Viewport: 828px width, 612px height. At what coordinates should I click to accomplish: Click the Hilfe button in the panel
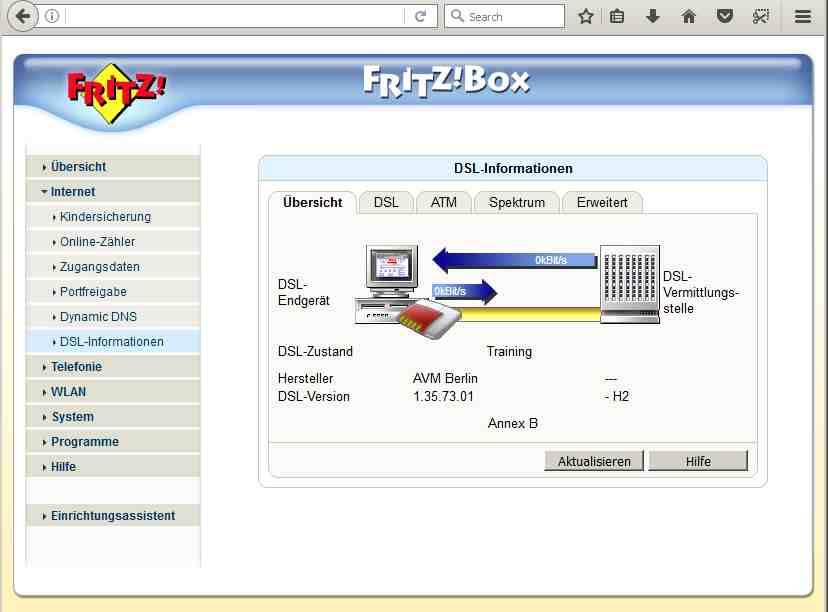click(x=698, y=461)
